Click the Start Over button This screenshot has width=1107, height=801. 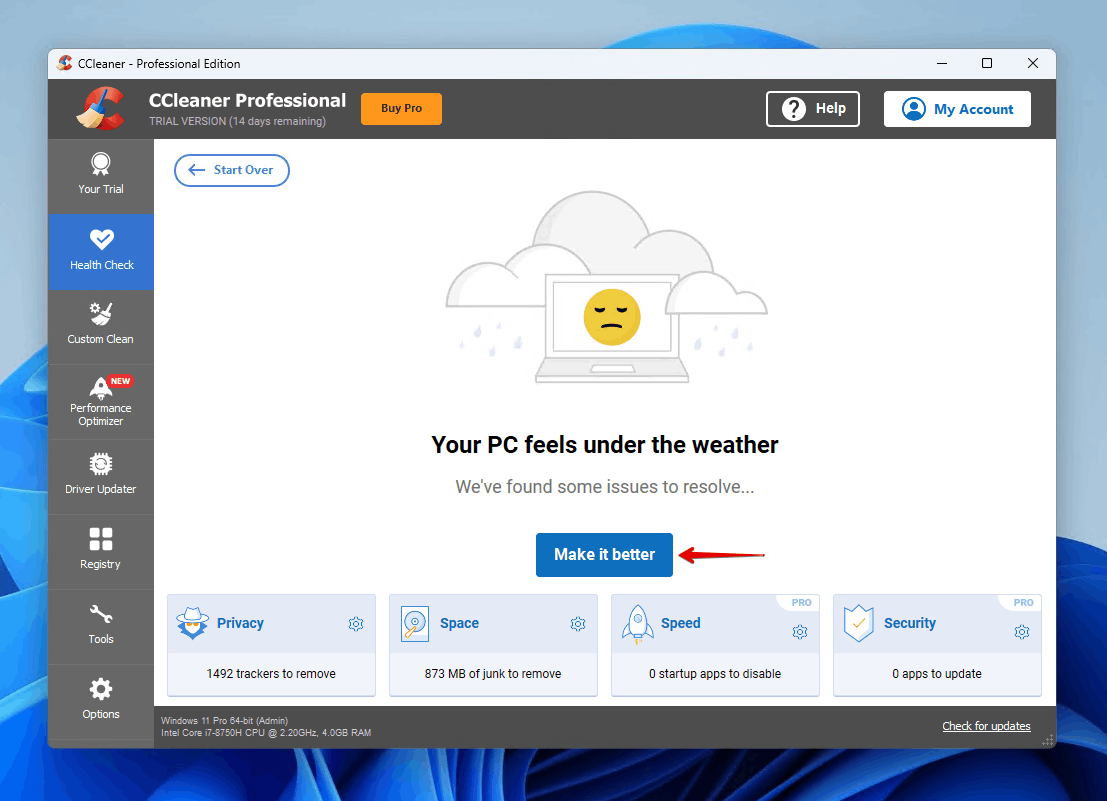(232, 170)
